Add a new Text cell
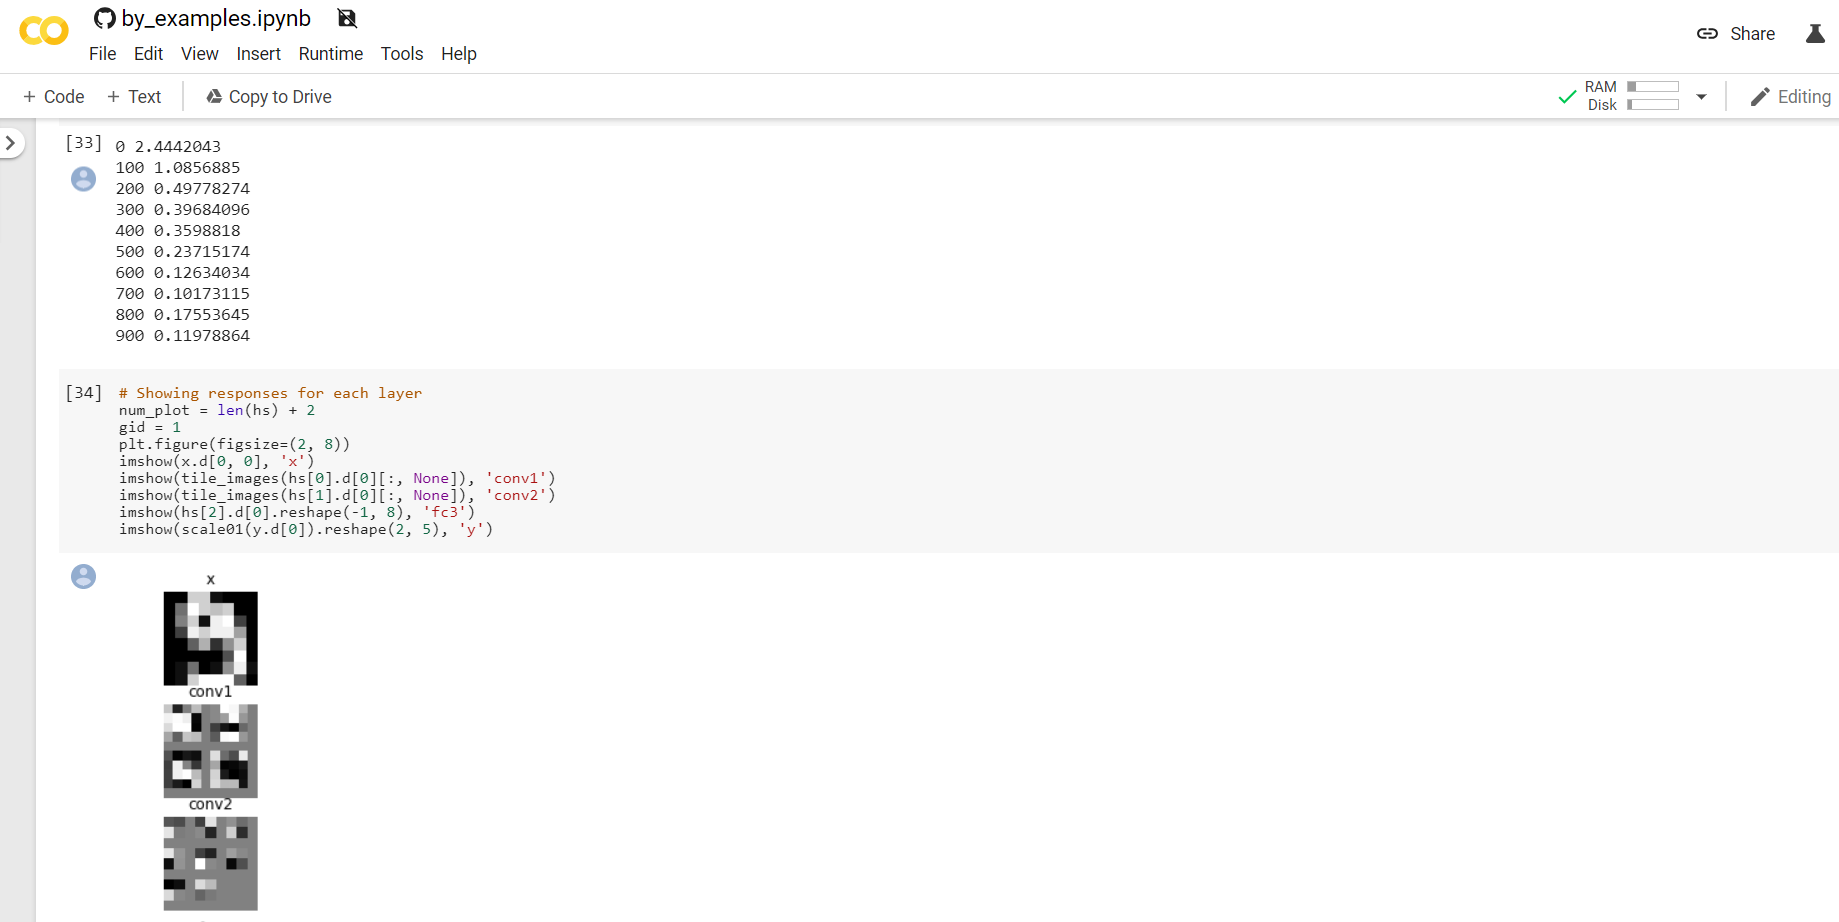The height and width of the screenshot is (922, 1839). (x=134, y=97)
